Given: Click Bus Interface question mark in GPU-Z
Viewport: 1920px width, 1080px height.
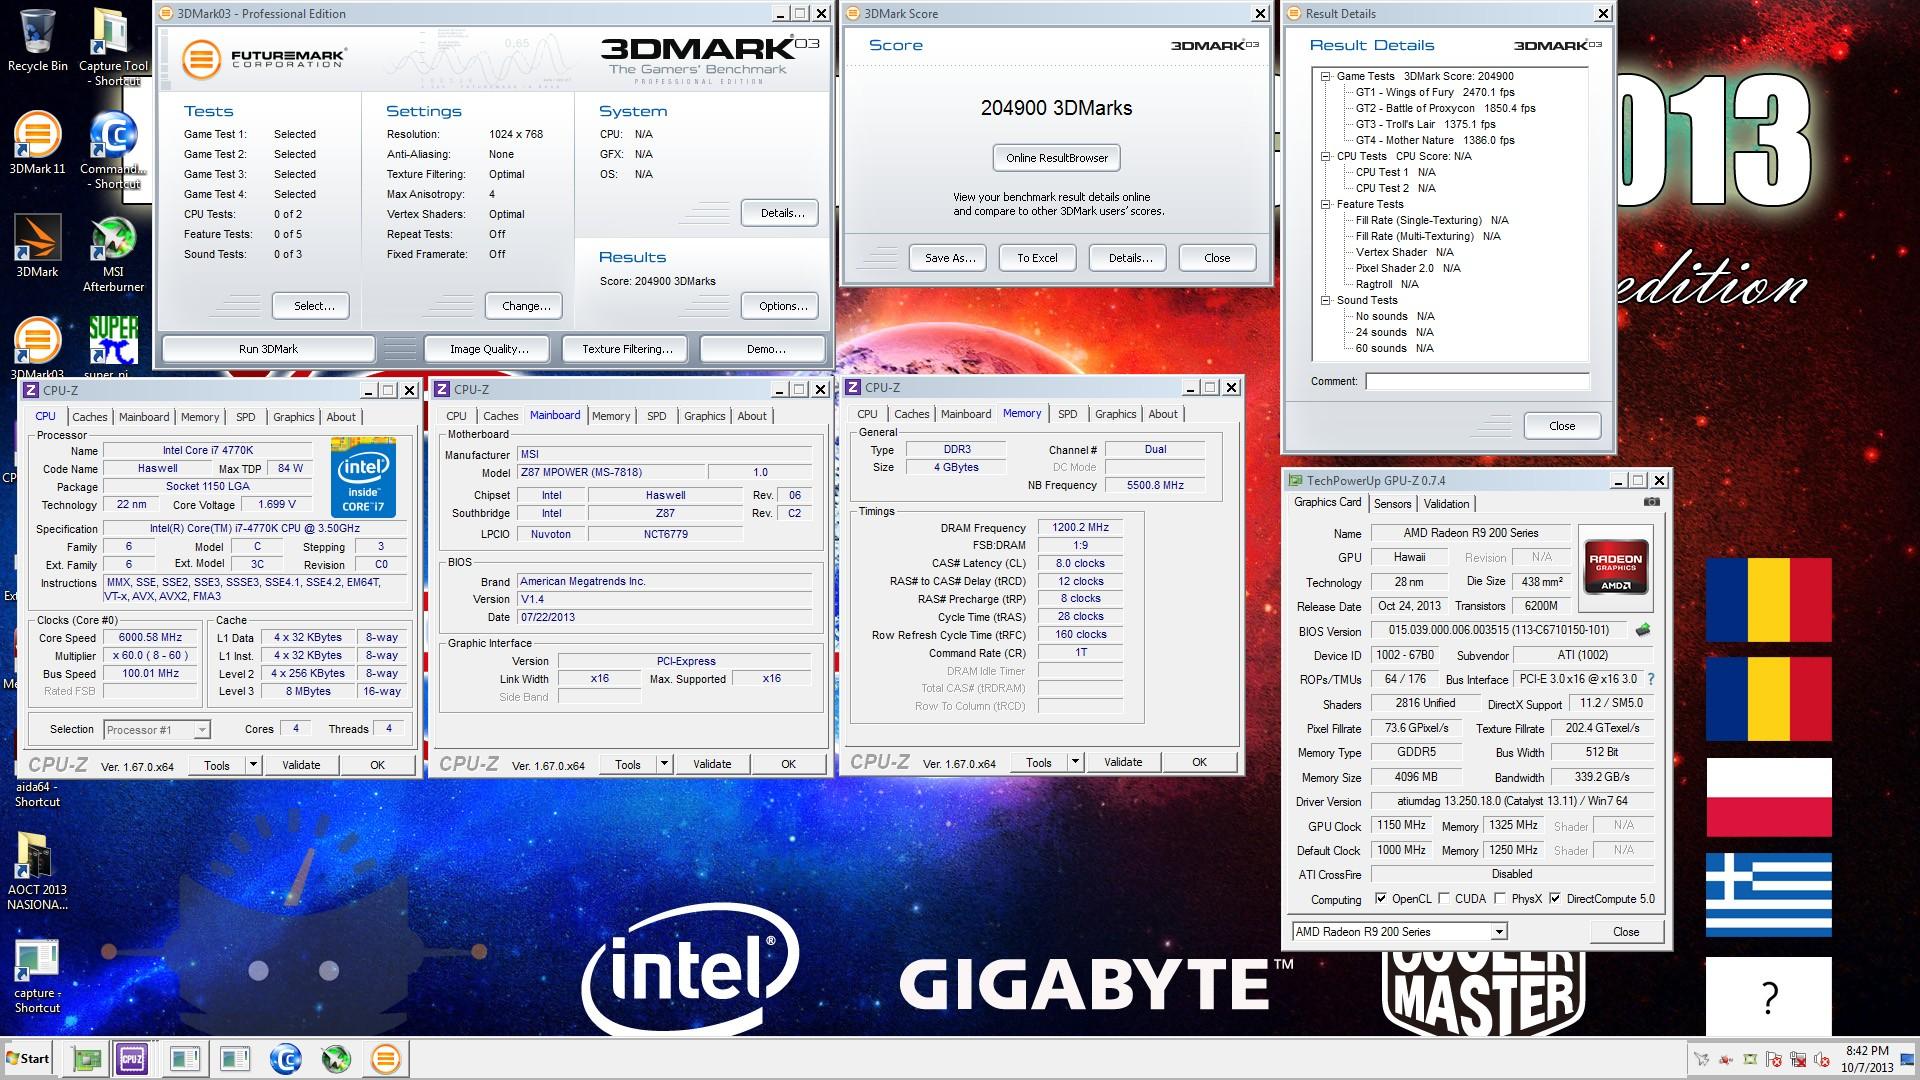Looking at the screenshot, I should pos(1651,679).
